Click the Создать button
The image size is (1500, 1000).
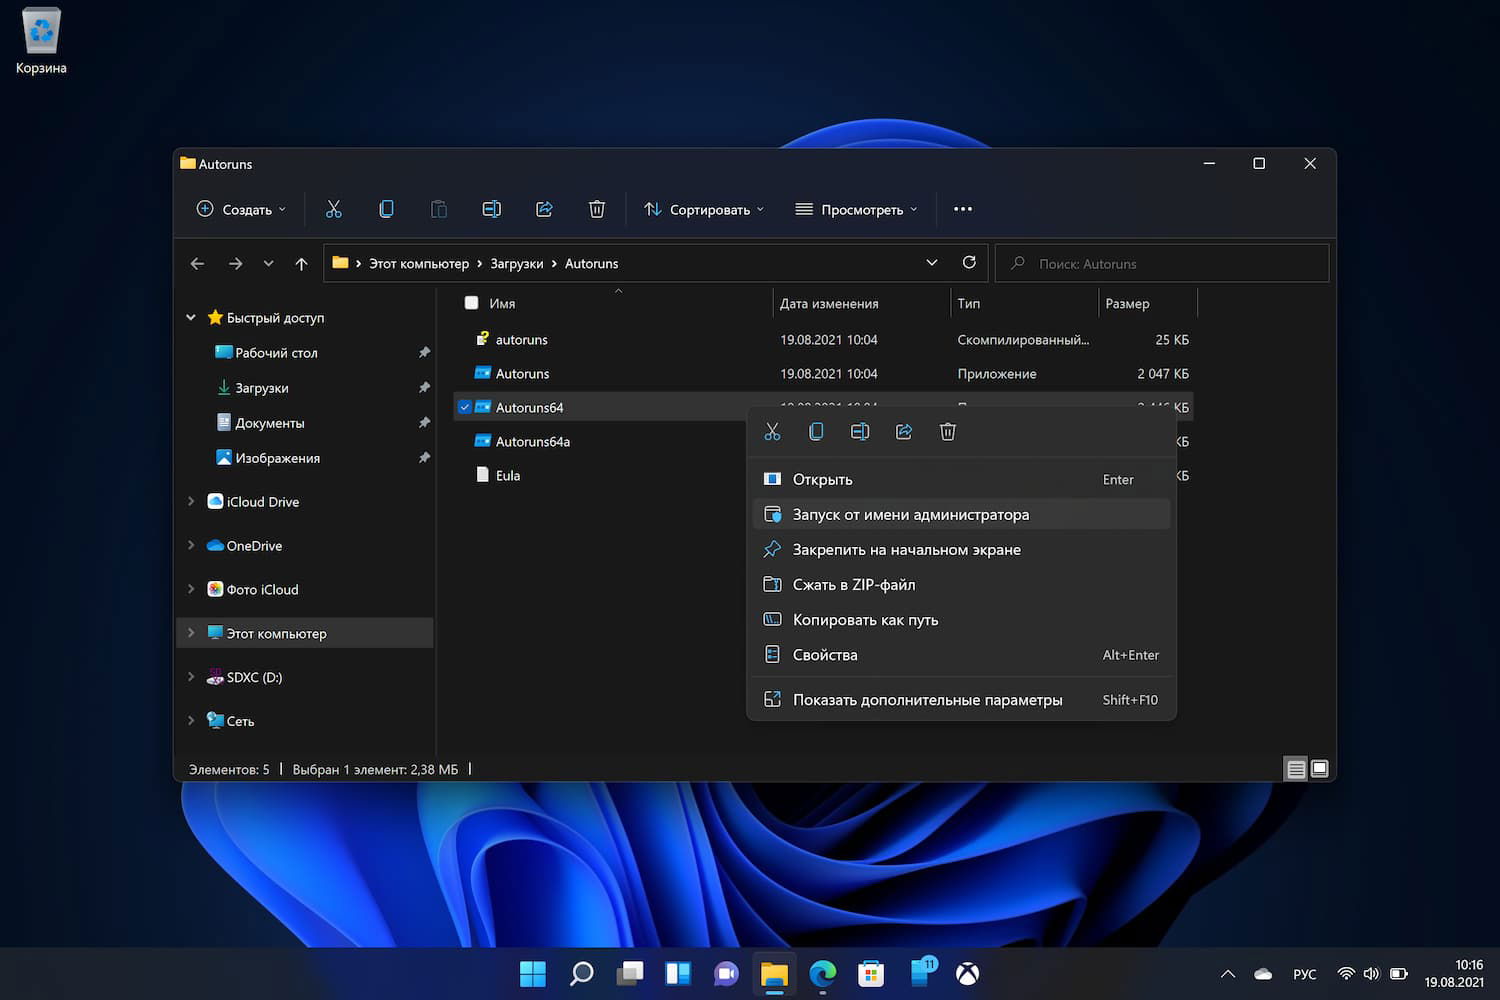(x=241, y=209)
